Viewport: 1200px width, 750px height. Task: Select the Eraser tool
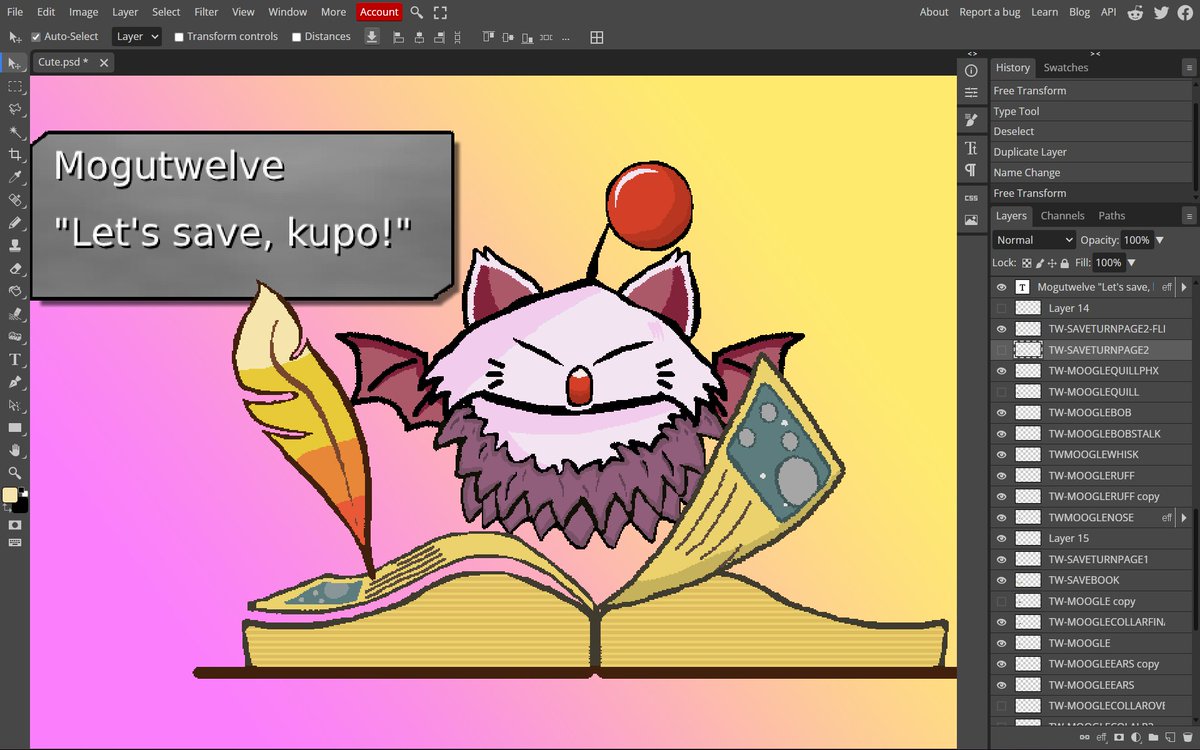pos(15,268)
